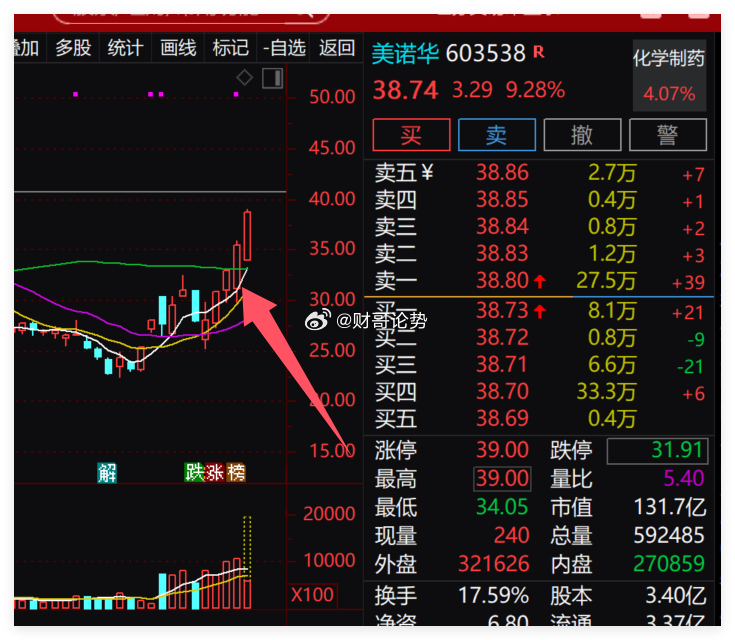The image size is (735, 640).
Task: Select 买五 price 38.69
Action: [x=502, y=418]
